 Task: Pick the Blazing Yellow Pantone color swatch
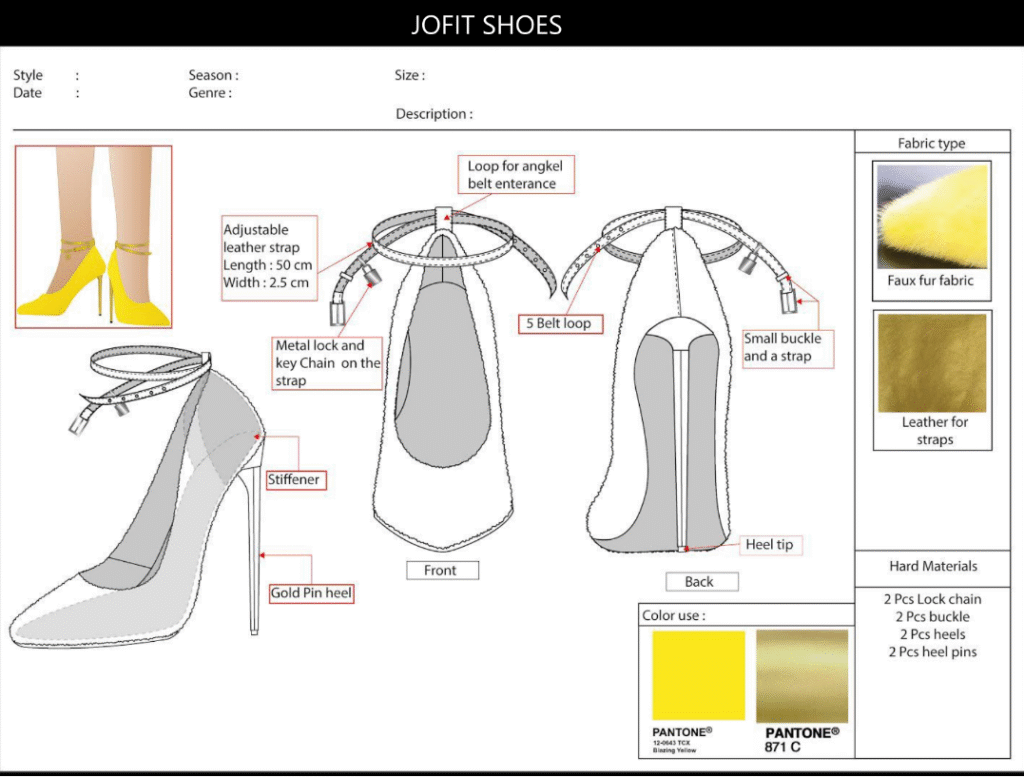tap(698, 675)
